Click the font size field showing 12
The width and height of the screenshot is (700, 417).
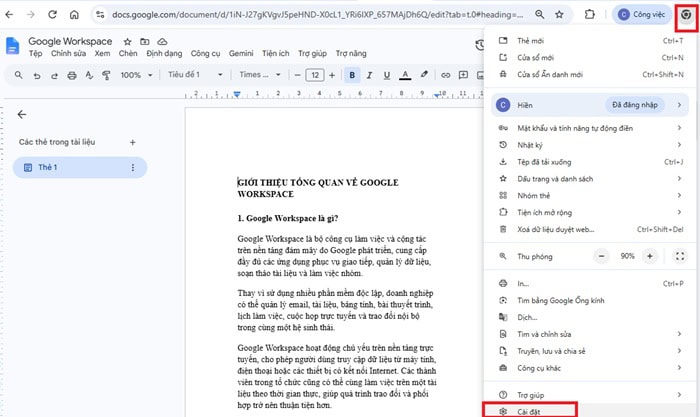(x=315, y=75)
